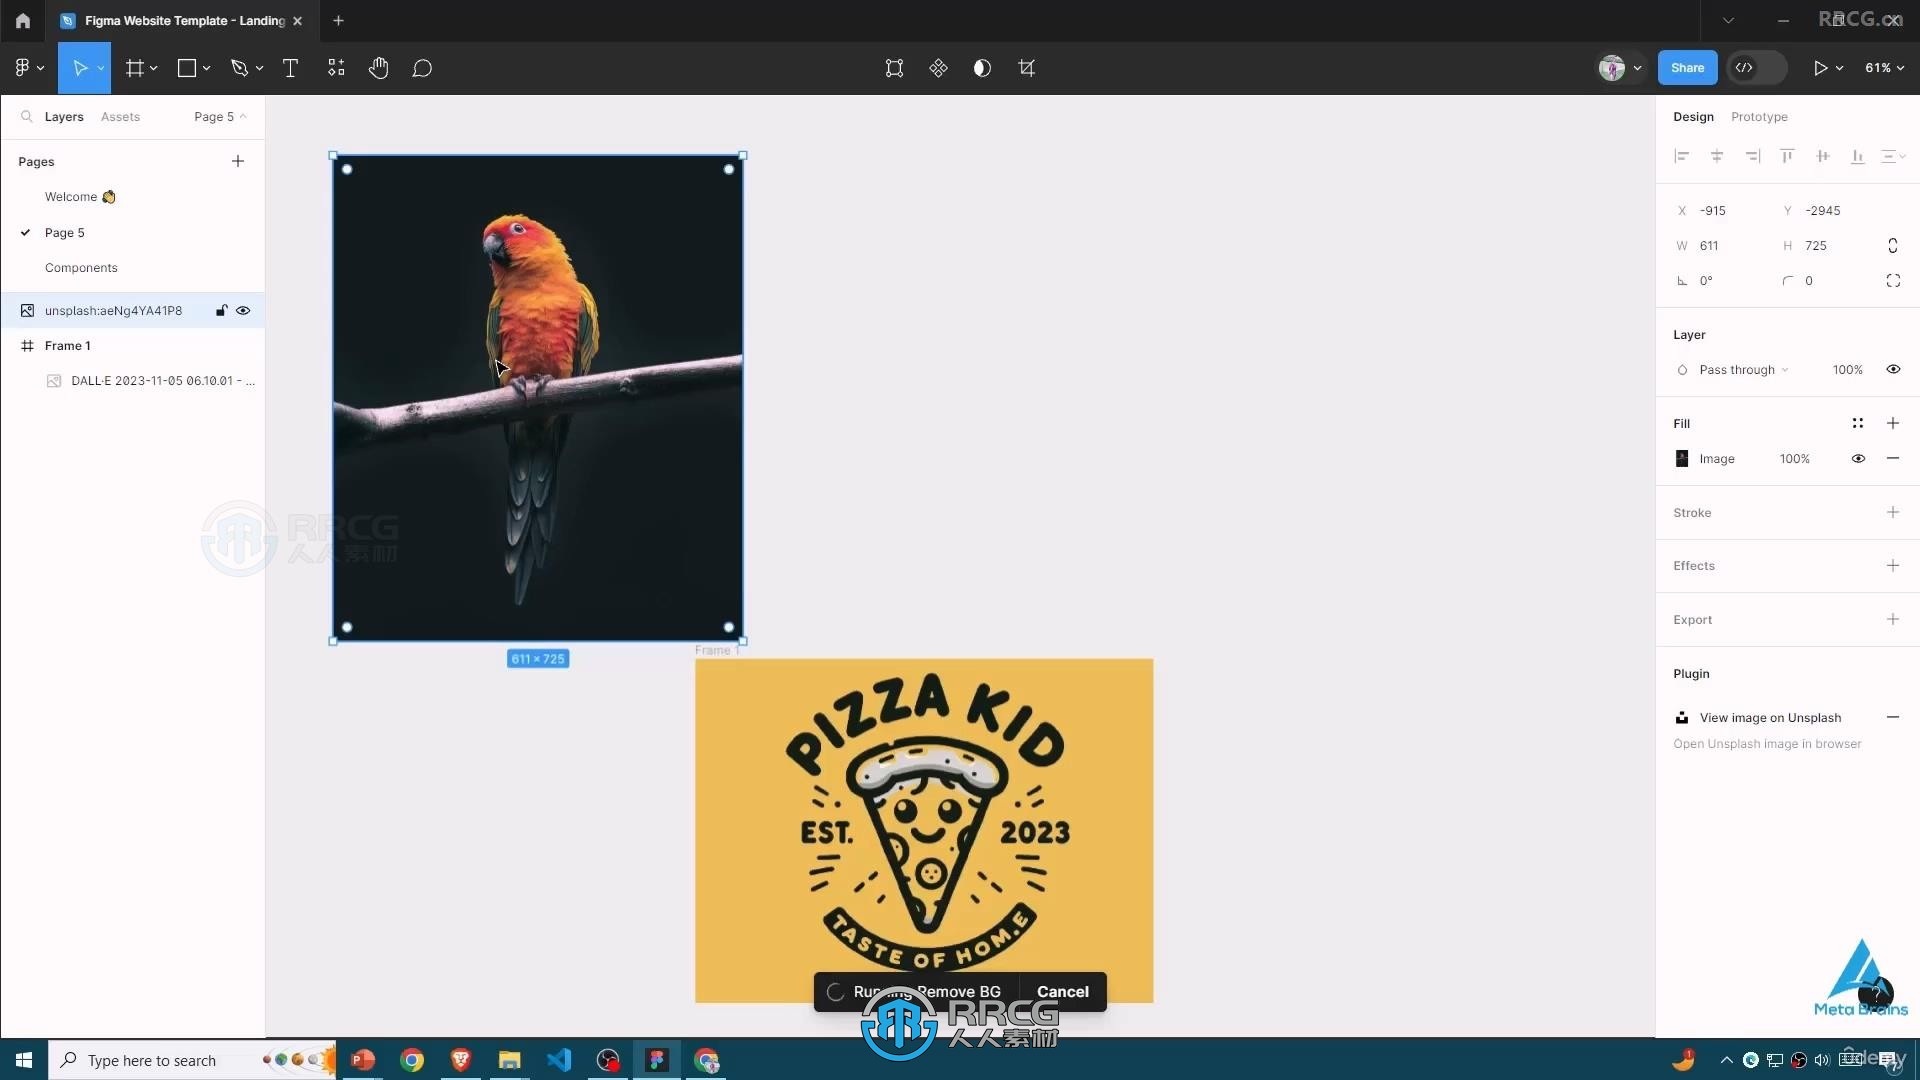The height and width of the screenshot is (1080, 1920).
Task: Select the Pen tool
Action: [237, 67]
